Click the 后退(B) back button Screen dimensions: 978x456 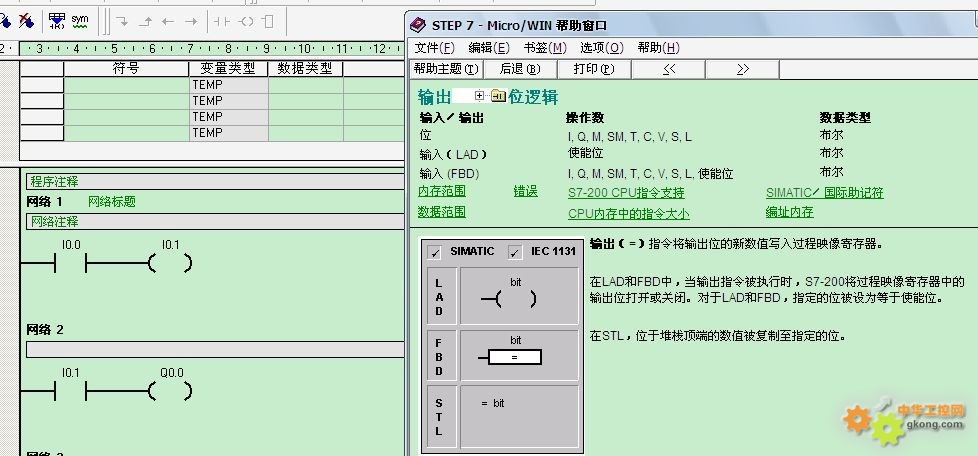(x=520, y=69)
